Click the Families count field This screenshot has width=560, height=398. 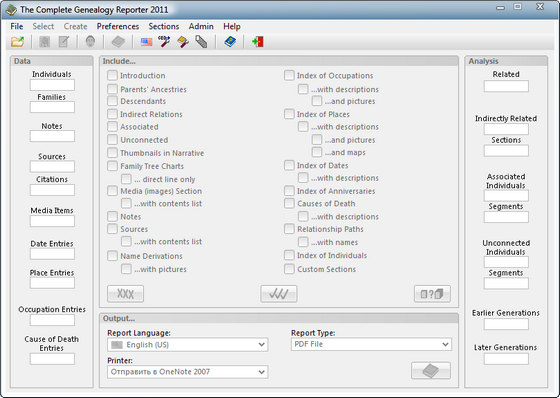click(x=52, y=107)
